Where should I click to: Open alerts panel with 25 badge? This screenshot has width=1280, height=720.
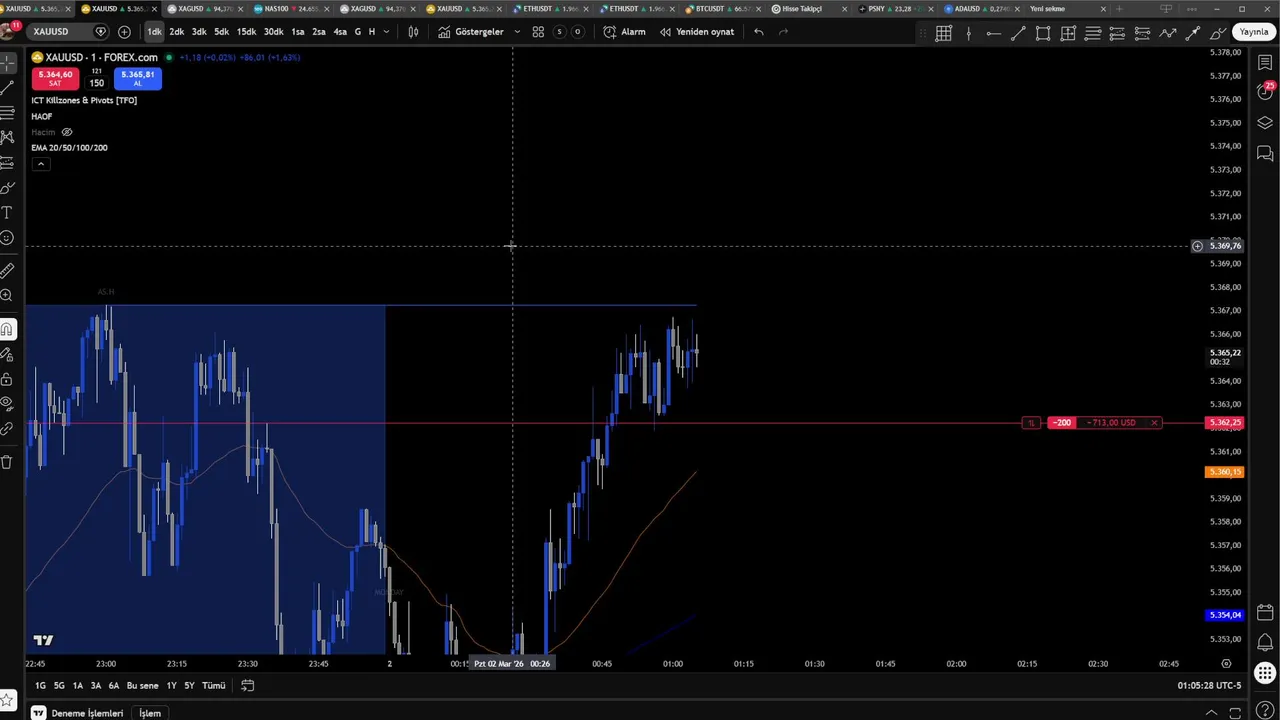coord(1265,91)
